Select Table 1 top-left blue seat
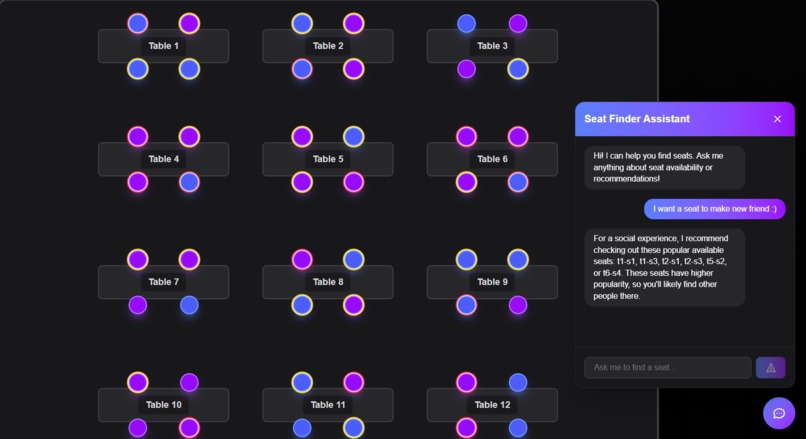Image resolution: width=806 pixels, height=439 pixels. (138, 24)
